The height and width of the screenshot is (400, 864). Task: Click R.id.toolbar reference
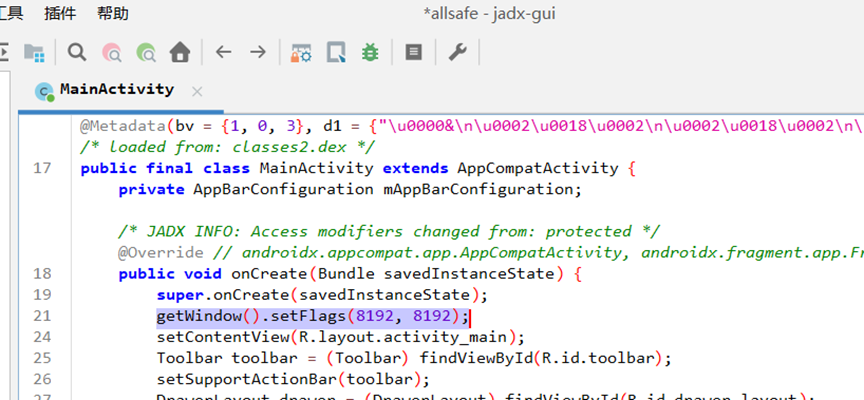599,359
